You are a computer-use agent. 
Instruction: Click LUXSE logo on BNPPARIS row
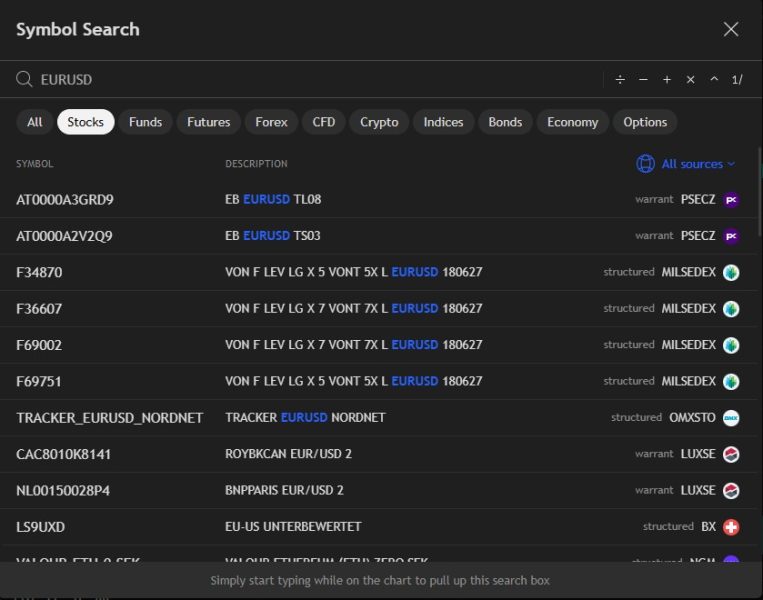point(731,491)
